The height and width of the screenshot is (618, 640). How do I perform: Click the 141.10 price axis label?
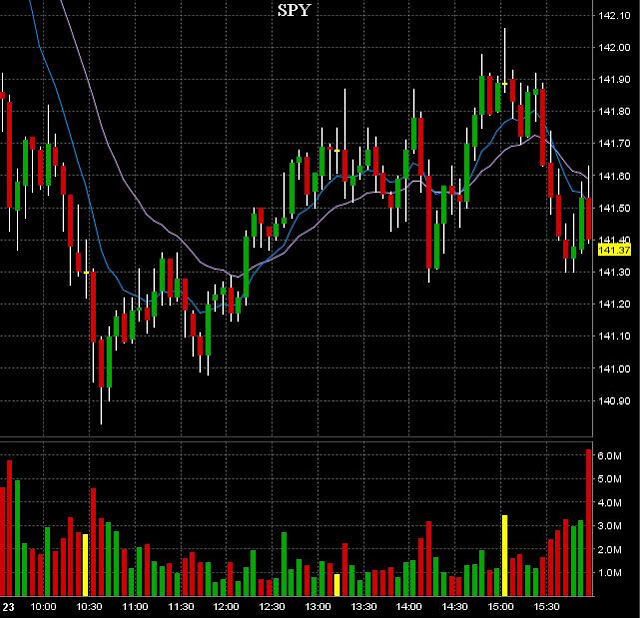[x=614, y=336]
